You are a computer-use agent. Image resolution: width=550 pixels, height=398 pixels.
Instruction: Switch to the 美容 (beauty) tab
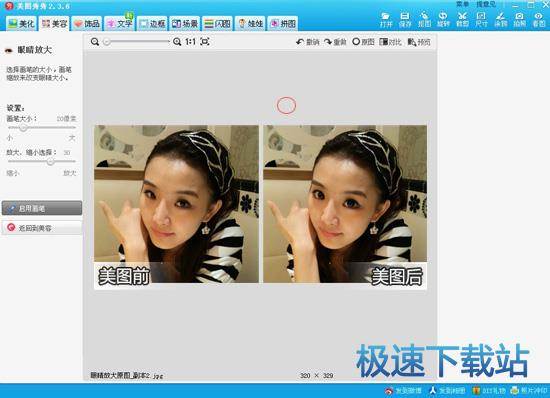tap(54, 23)
